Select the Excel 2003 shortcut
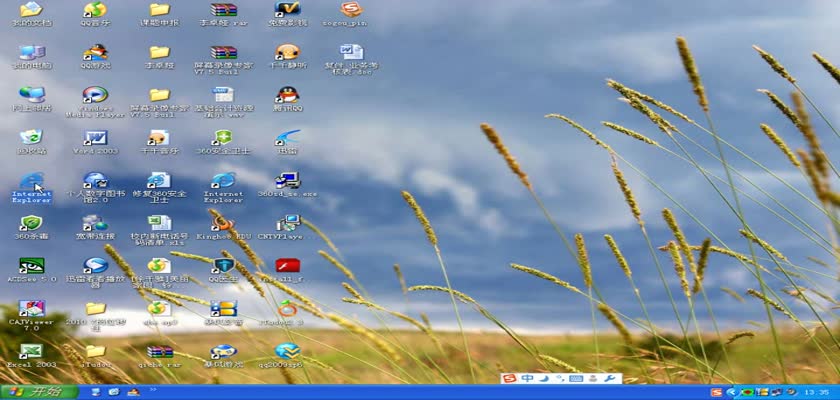This screenshot has width=840, height=400. pos(32,357)
